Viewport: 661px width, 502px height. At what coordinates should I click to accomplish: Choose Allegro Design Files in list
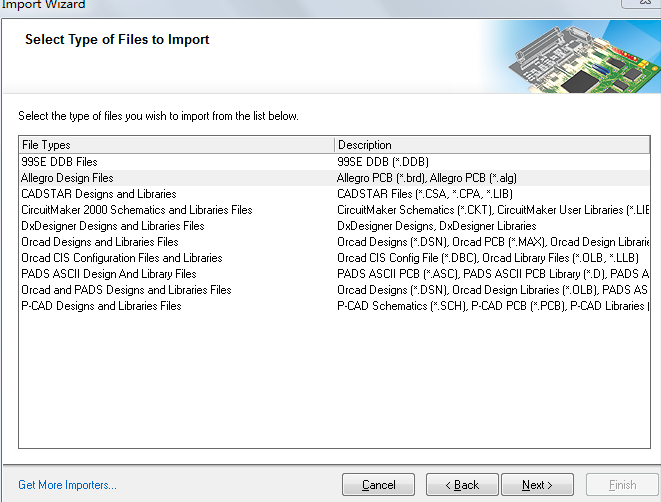point(67,178)
